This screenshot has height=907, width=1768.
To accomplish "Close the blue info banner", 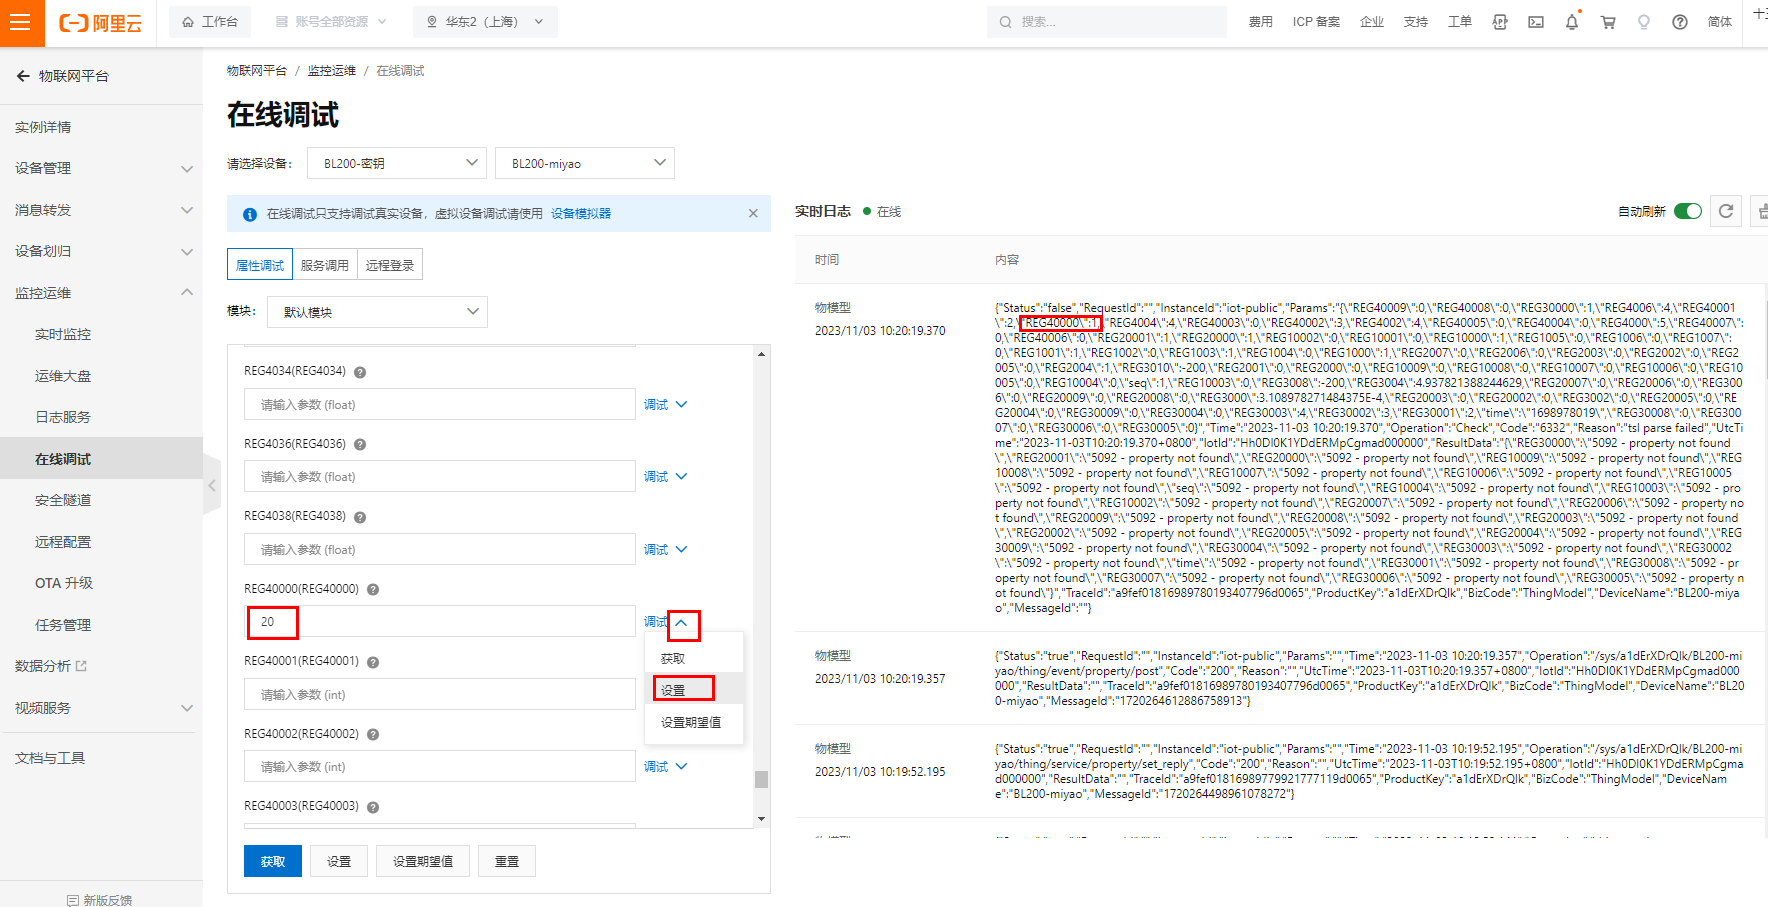I will click(753, 213).
